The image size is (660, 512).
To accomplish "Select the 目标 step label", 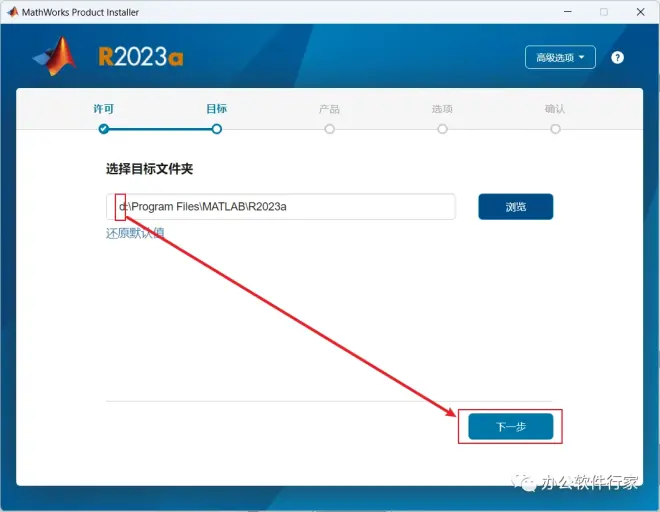I will coord(217,109).
